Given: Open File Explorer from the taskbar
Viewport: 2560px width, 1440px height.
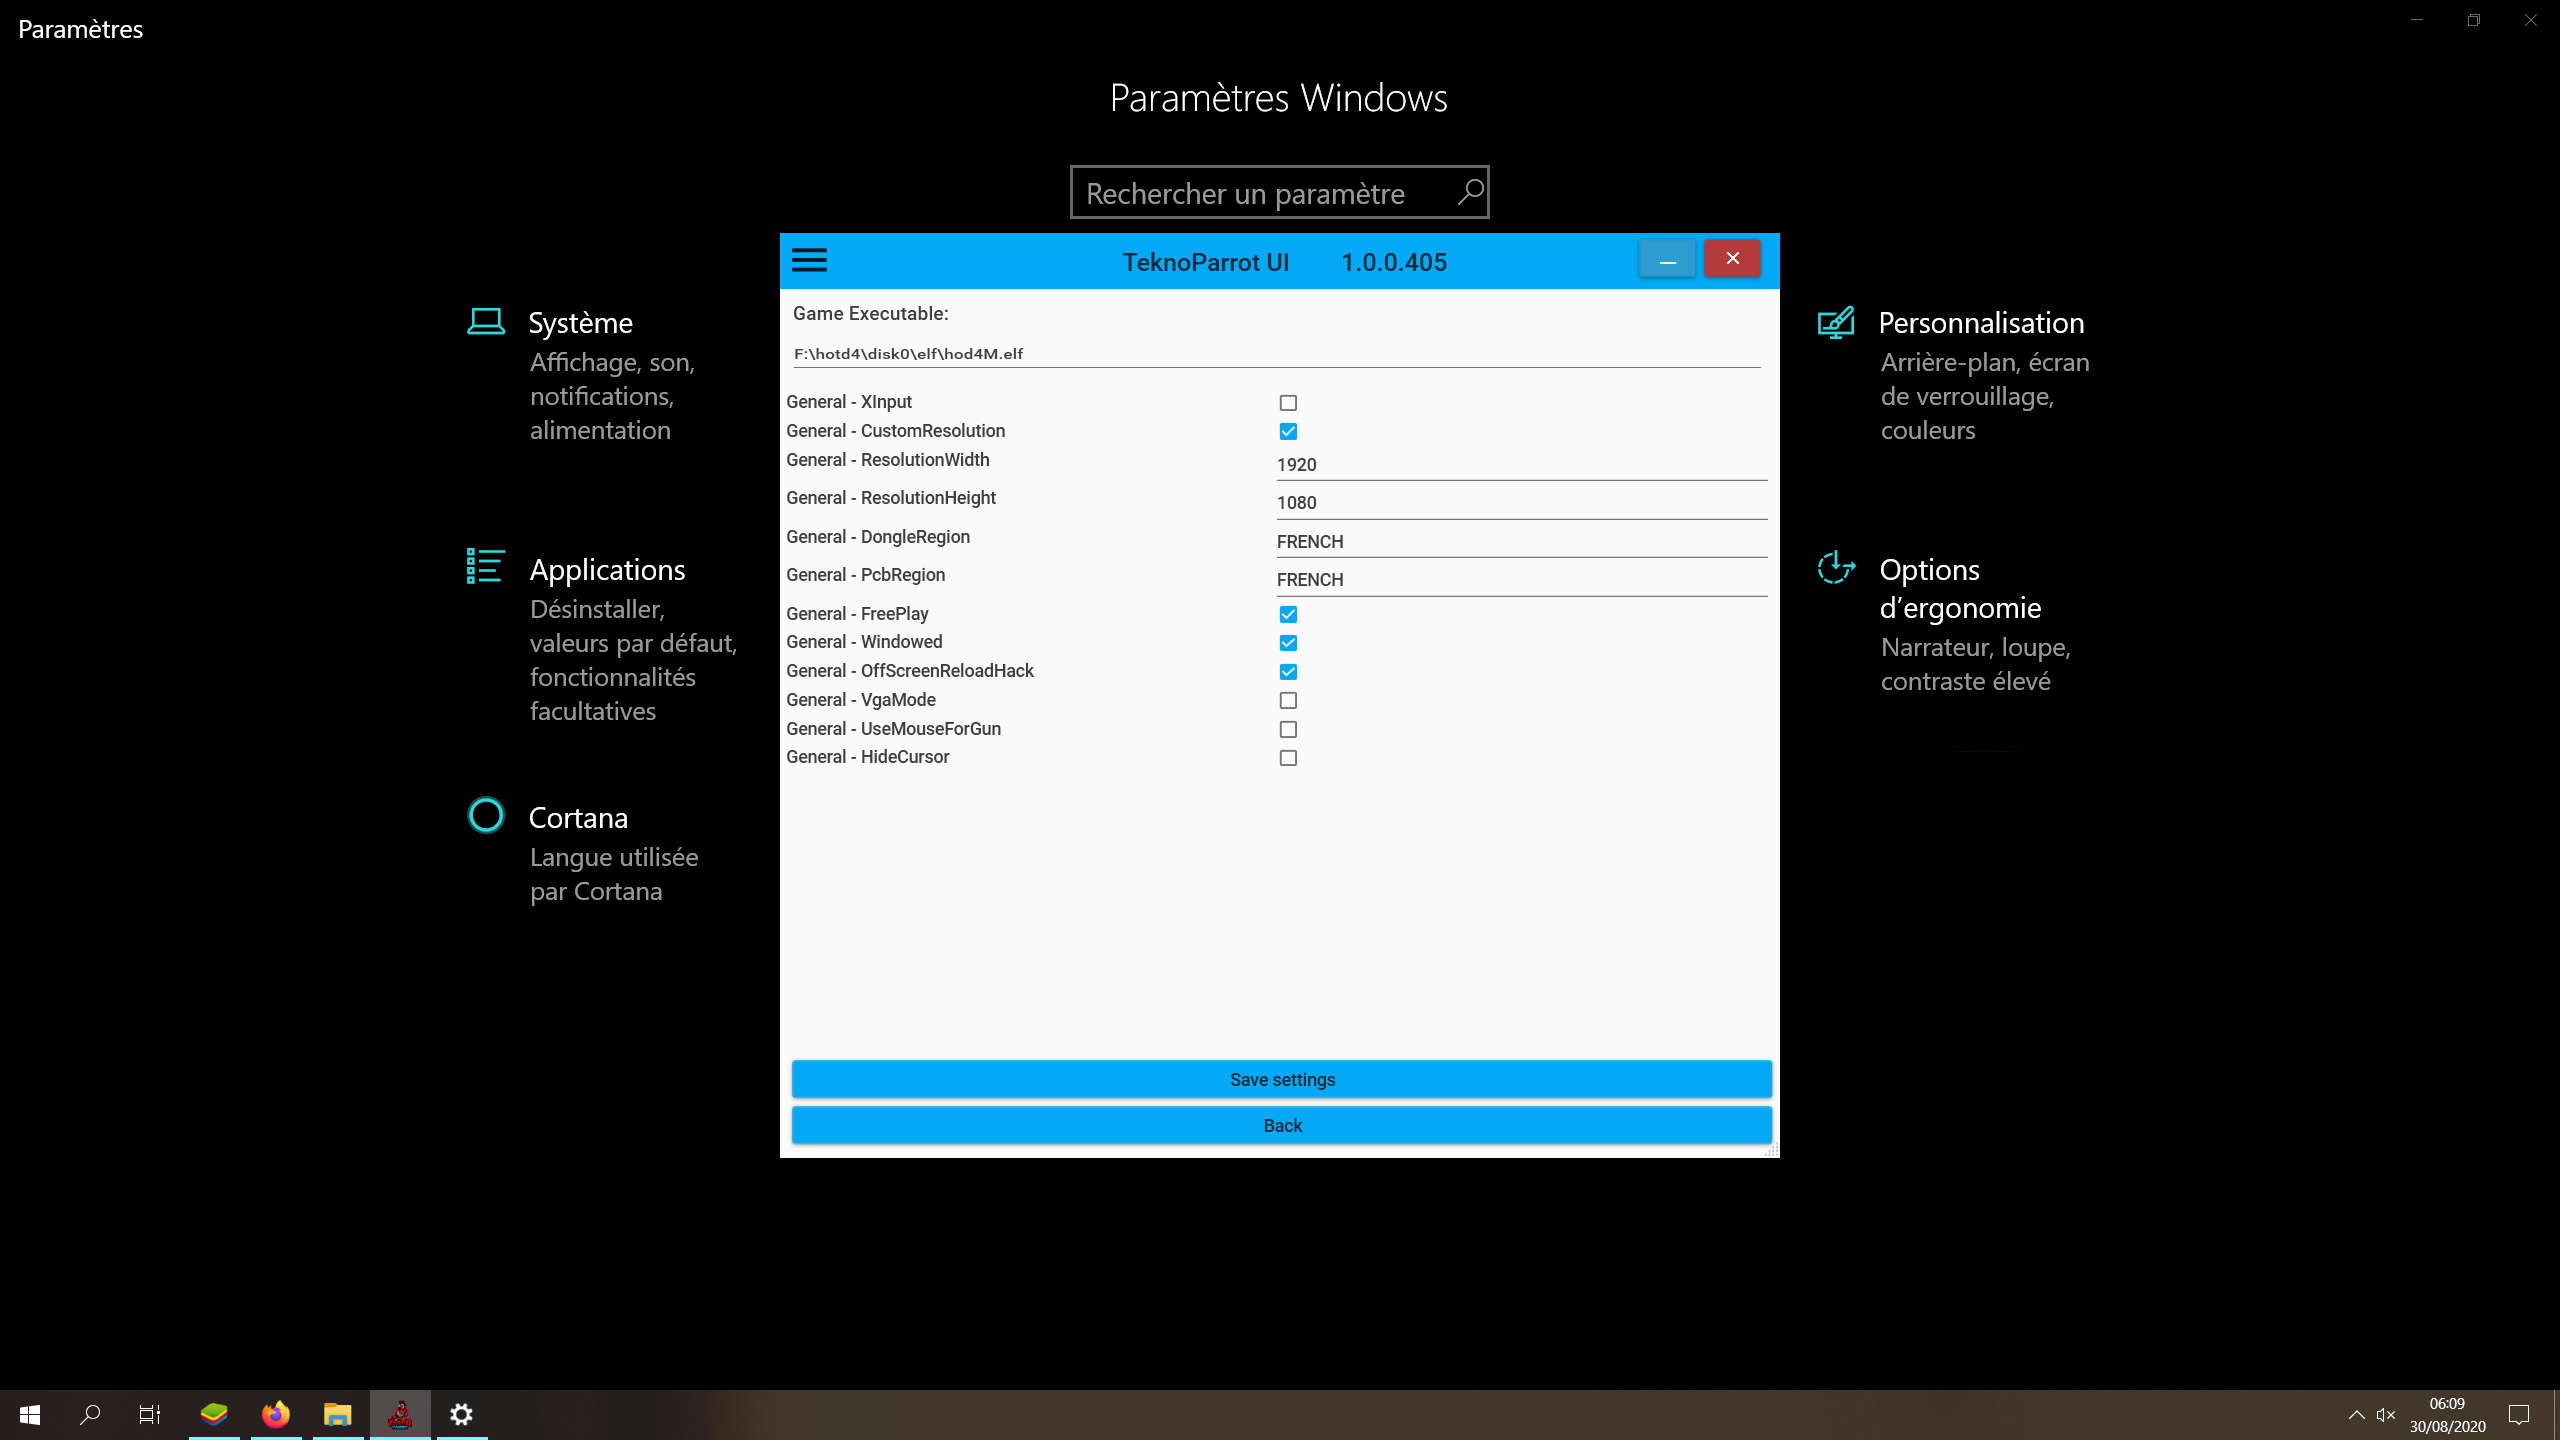Looking at the screenshot, I should 337,1414.
